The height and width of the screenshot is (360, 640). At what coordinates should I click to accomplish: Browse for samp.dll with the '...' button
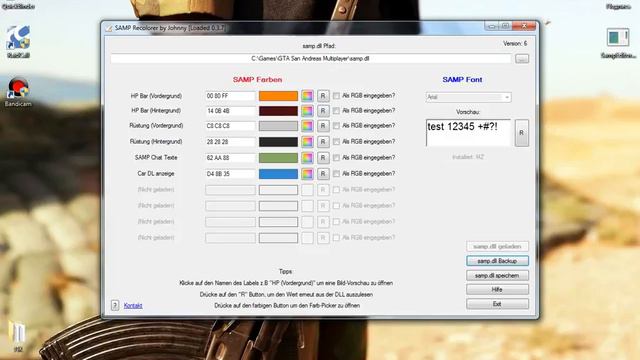pyautogui.click(x=522, y=59)
